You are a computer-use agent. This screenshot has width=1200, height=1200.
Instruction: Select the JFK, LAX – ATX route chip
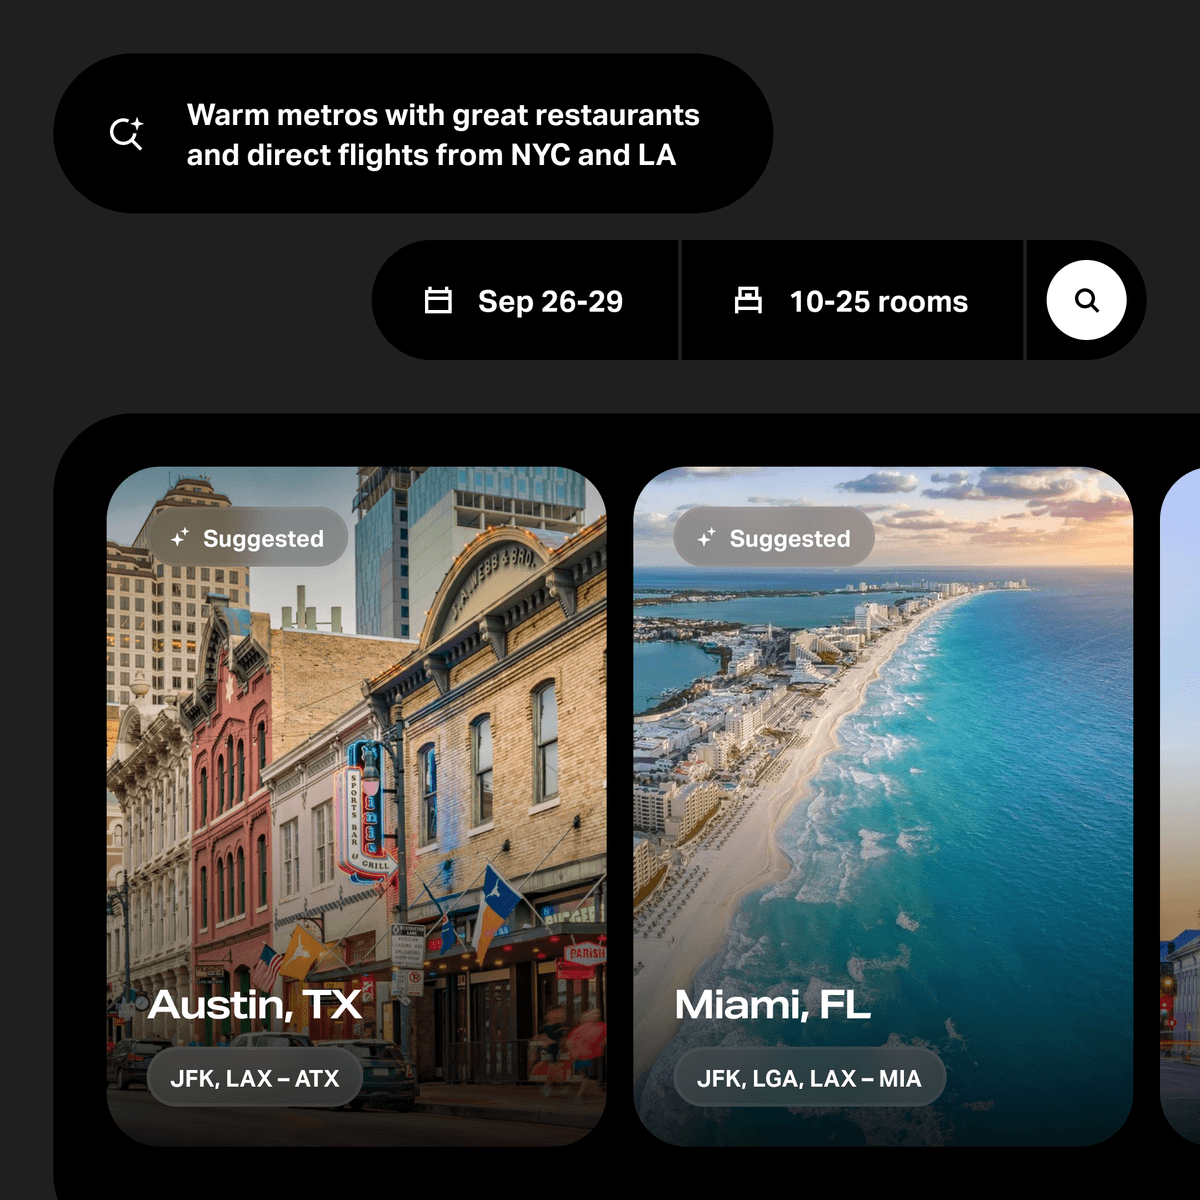(x=254, y=1077)
